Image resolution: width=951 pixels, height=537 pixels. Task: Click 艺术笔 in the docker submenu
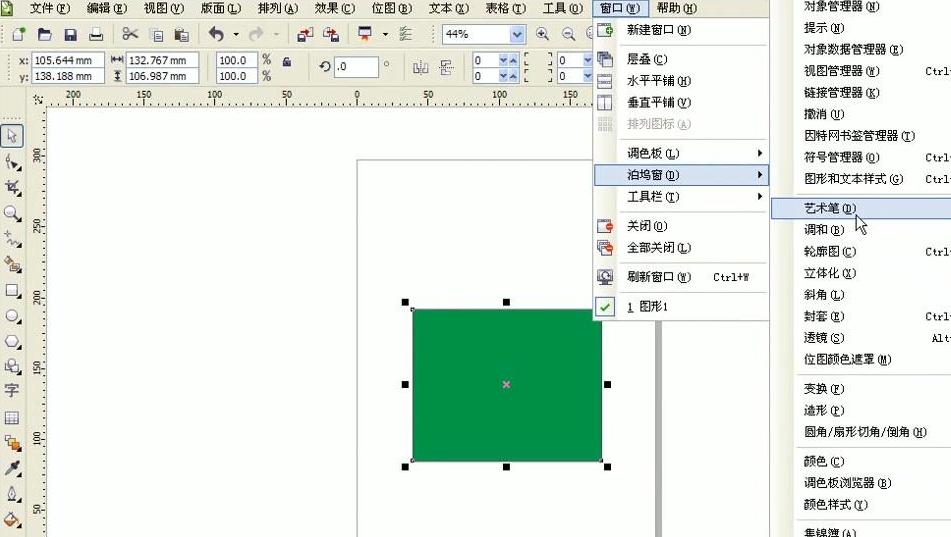[830, 208]
